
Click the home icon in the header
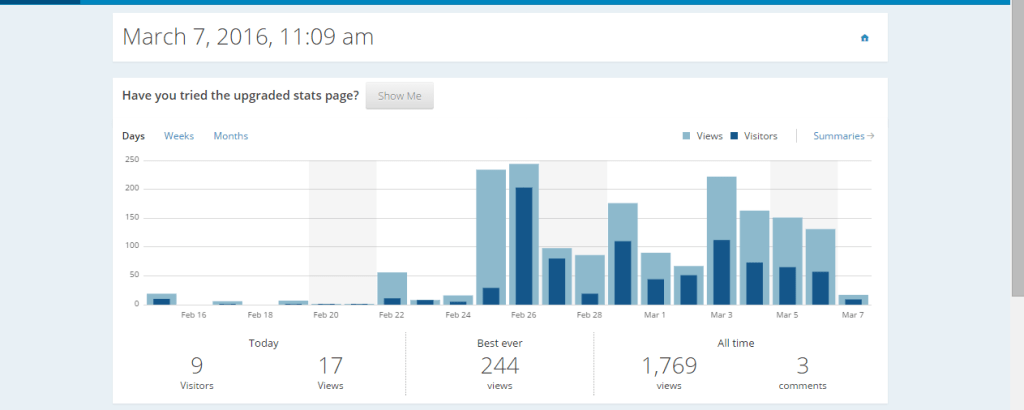pyautogui.click(x=865, y=38)
